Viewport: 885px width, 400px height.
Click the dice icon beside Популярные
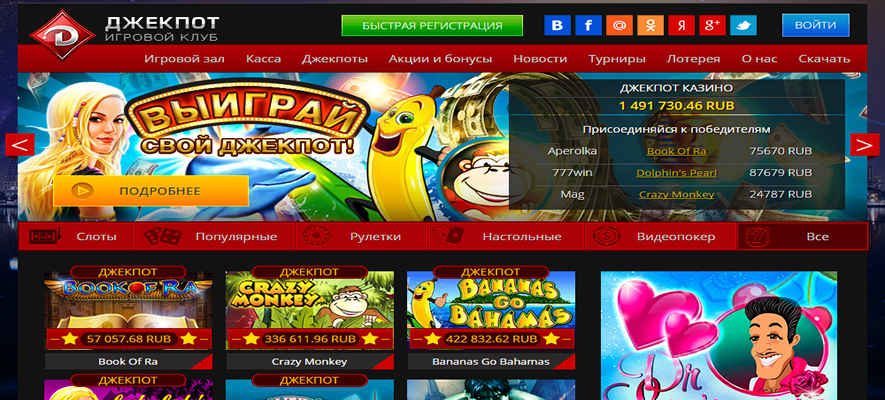point(163,236)
